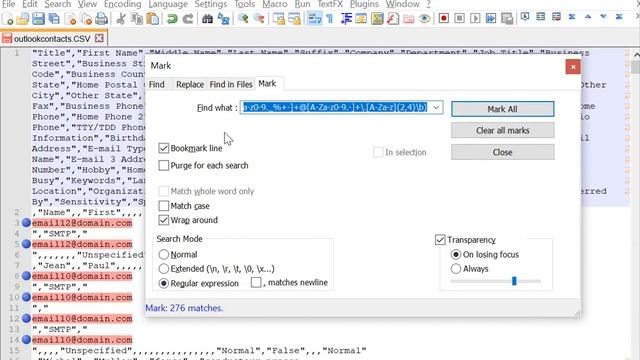This screenshot has width=640, height=360.
Task: Click the Print toolbar icon
Action: click(x=102, y=19)
